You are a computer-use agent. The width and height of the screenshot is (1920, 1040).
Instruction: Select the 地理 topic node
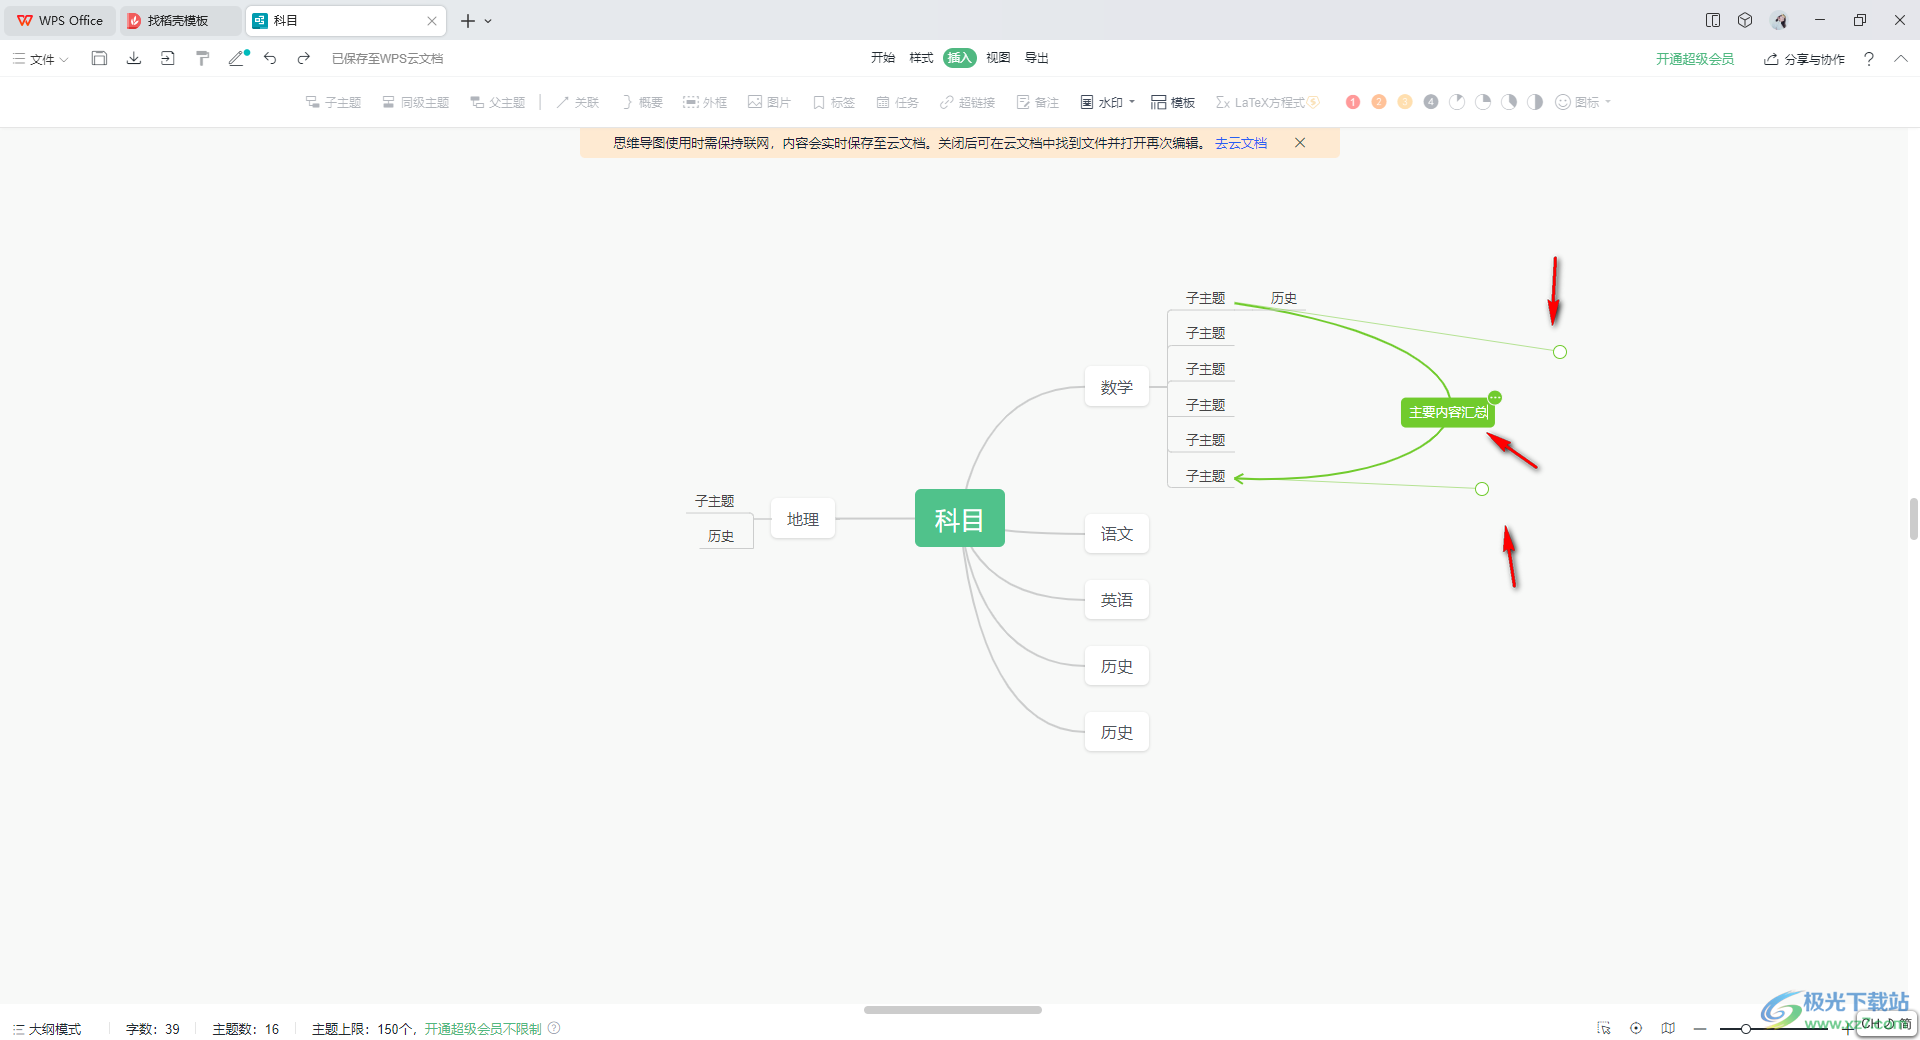tap(803, 519)
